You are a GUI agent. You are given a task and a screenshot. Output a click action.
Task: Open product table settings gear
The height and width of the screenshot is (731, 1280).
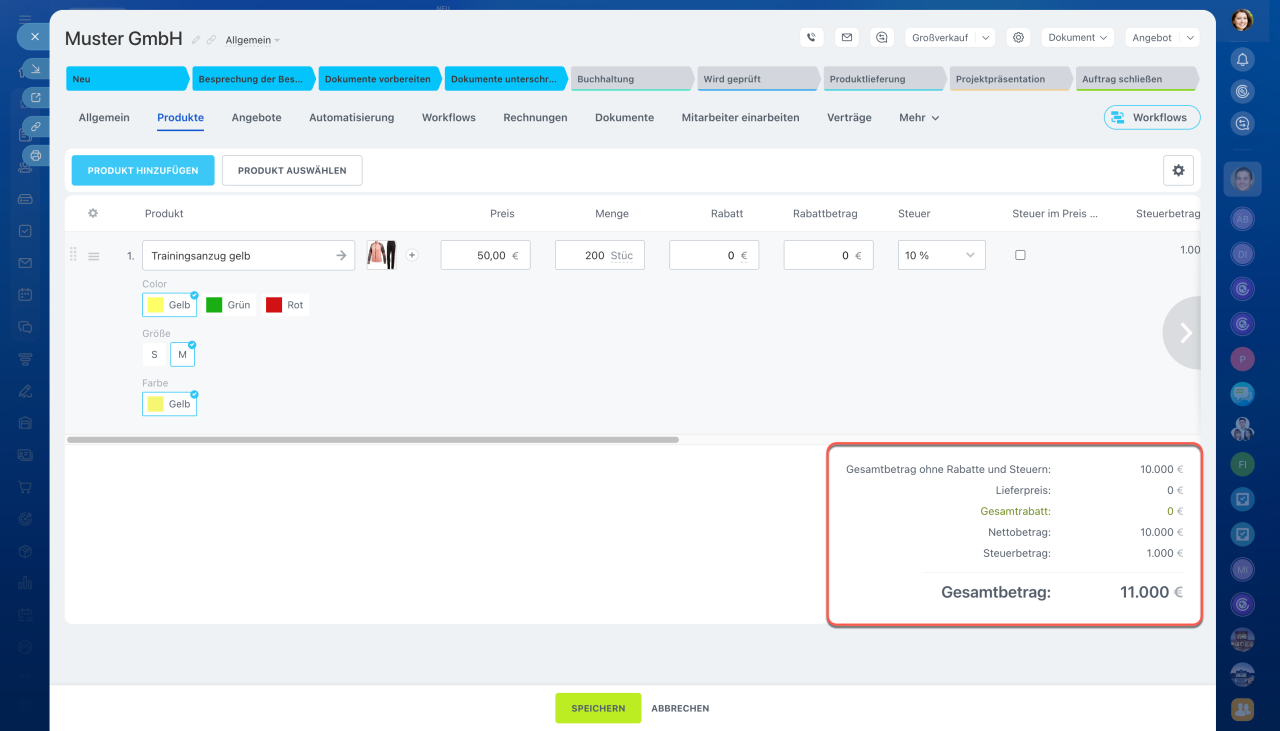(x=1178, y=171)
